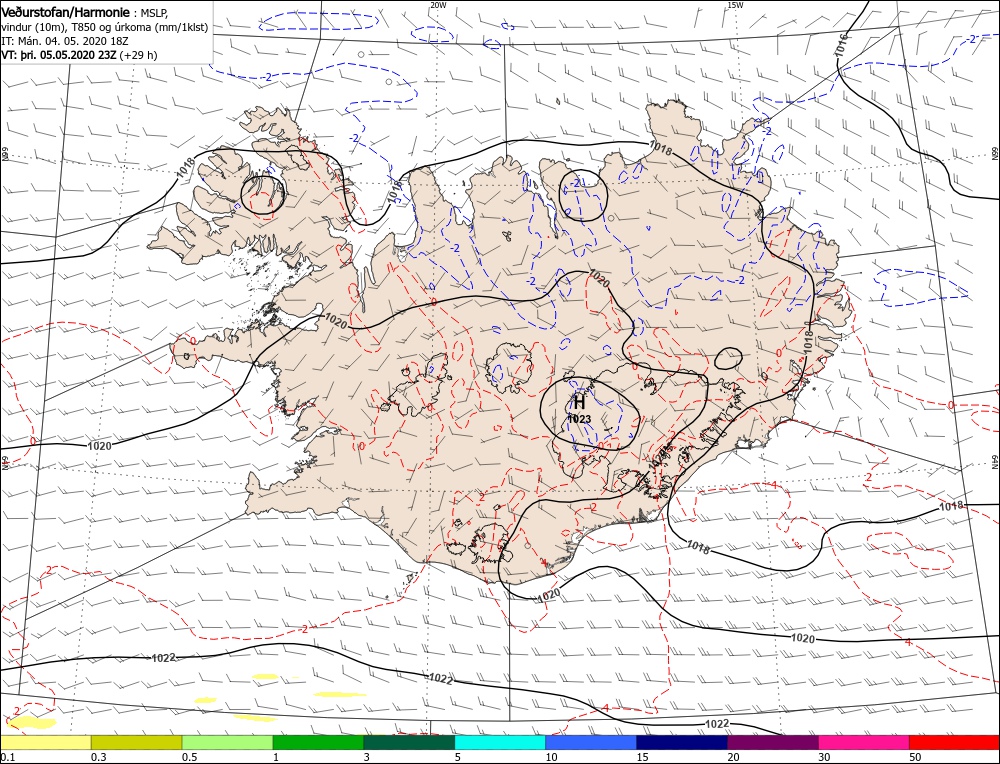Viewport: 1000px width, 764px height.
Task: Choose the purple legend swatch
Action: (x=772, y=742)
